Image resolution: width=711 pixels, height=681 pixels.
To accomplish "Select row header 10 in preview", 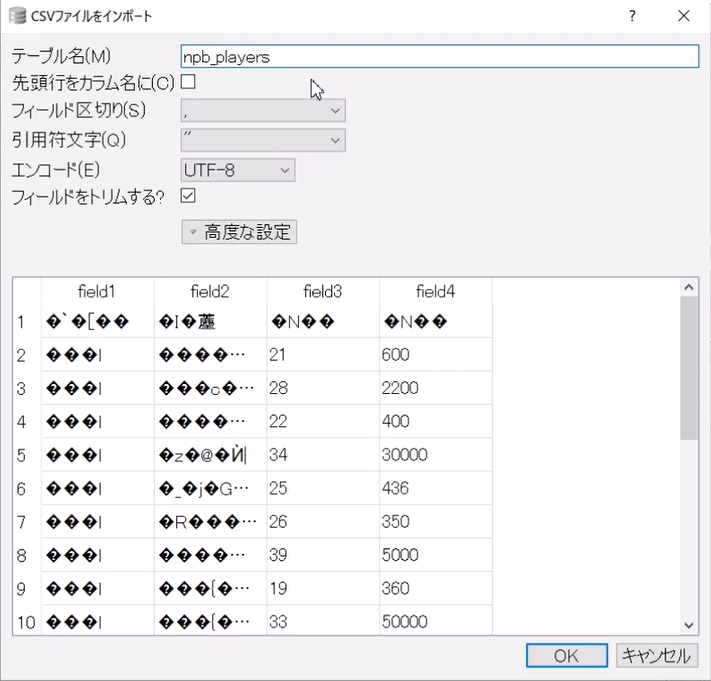I will 27,622.
